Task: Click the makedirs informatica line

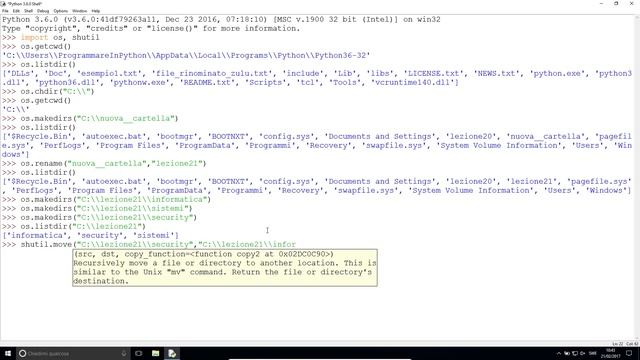Action: (x=107, y=199)
